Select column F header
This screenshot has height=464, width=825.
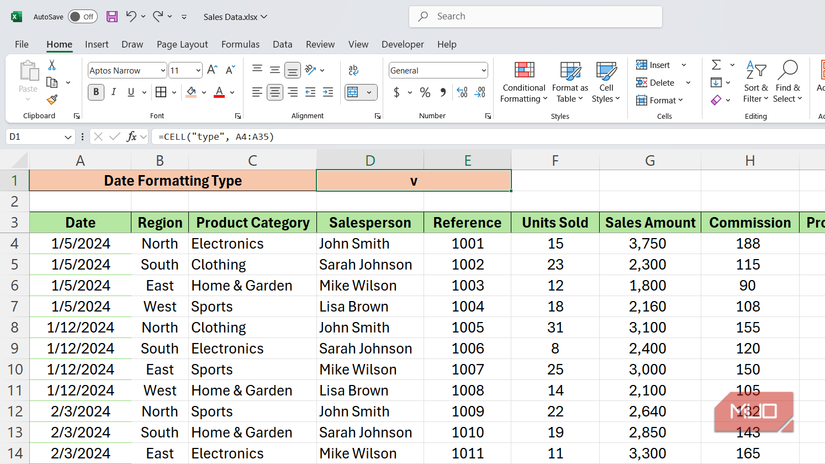(555, 160)
